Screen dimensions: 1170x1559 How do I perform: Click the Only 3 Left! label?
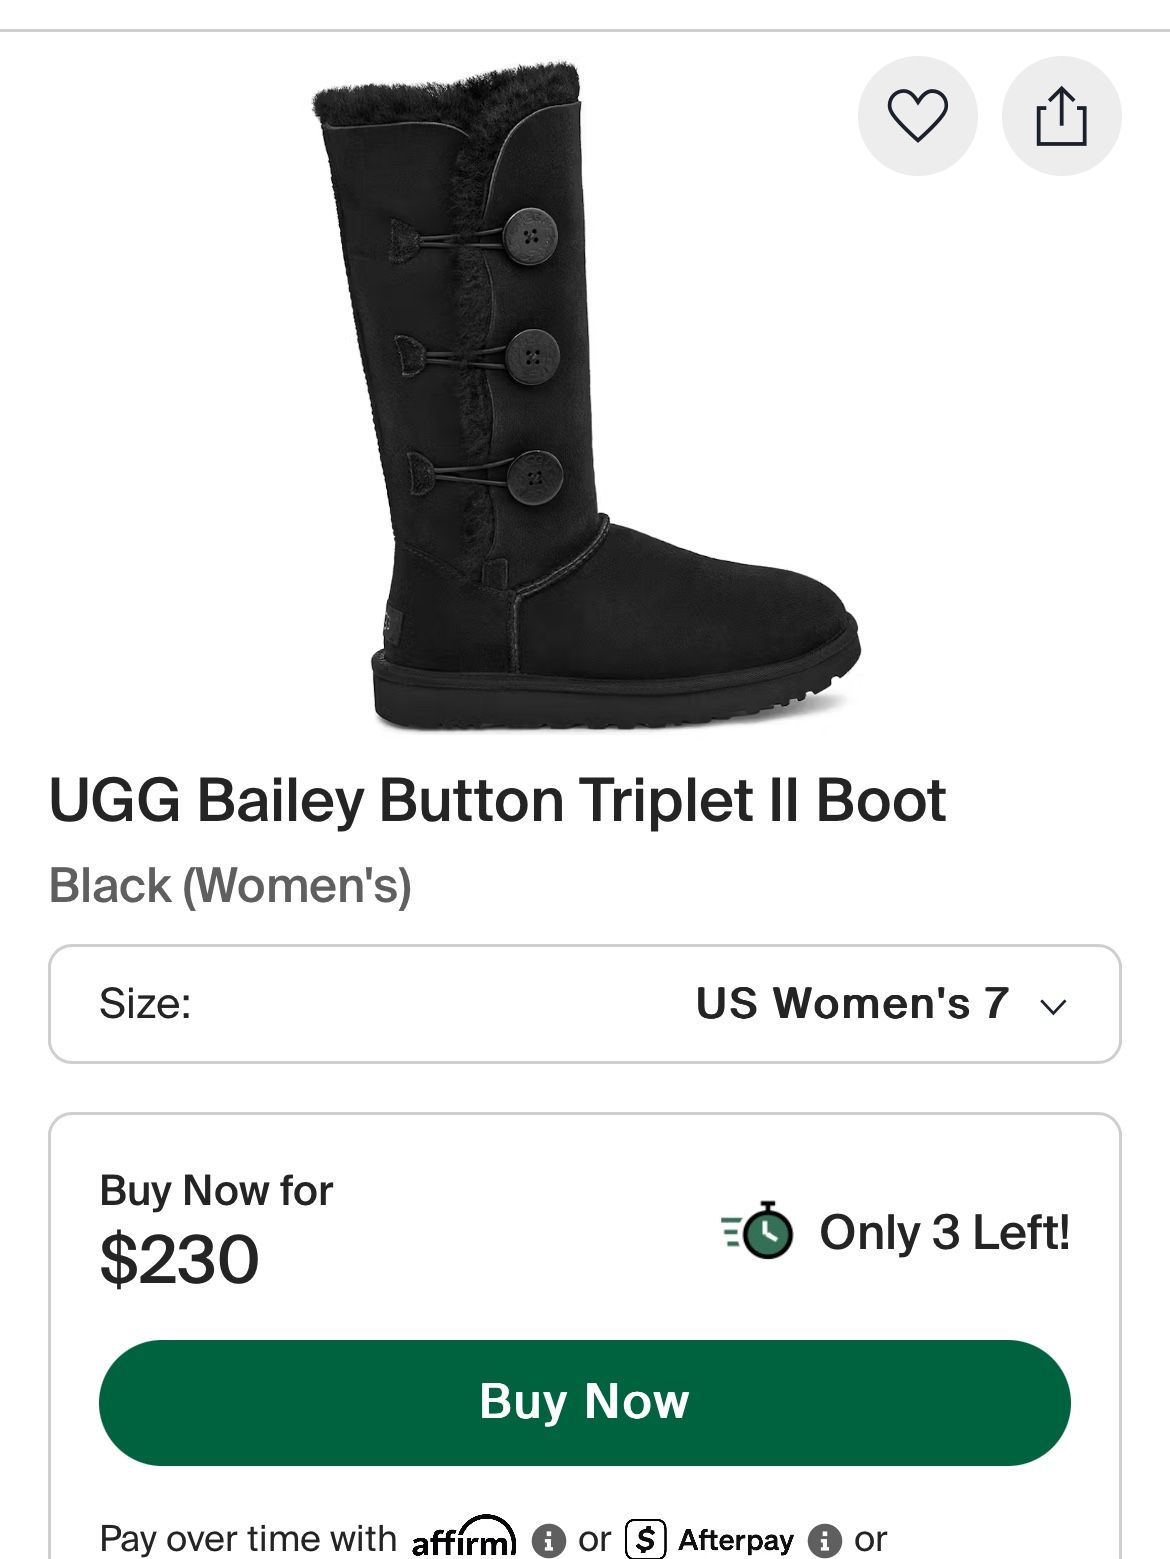942,1236
